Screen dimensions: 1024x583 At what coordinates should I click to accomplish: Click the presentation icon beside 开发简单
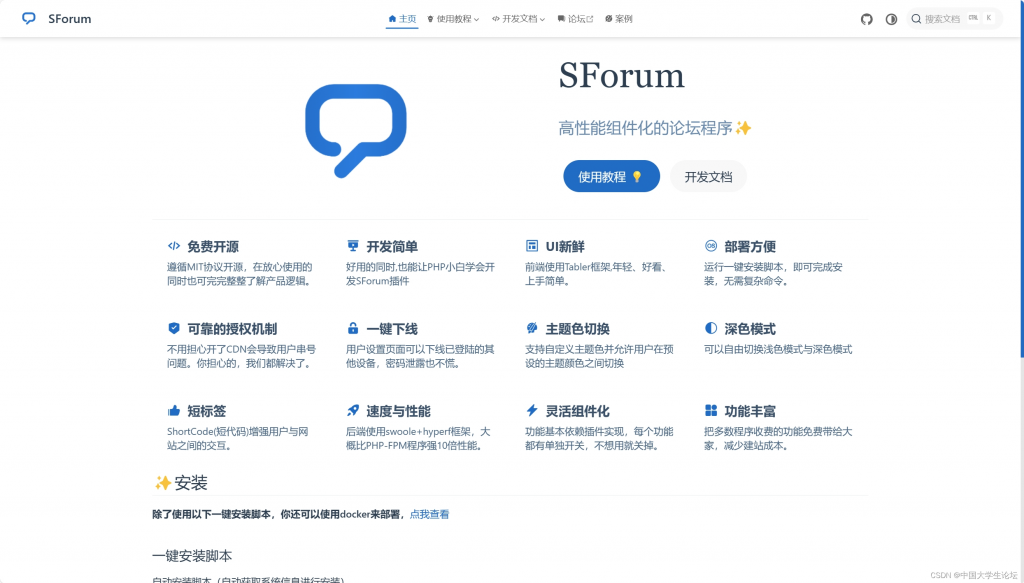(353, 246)
